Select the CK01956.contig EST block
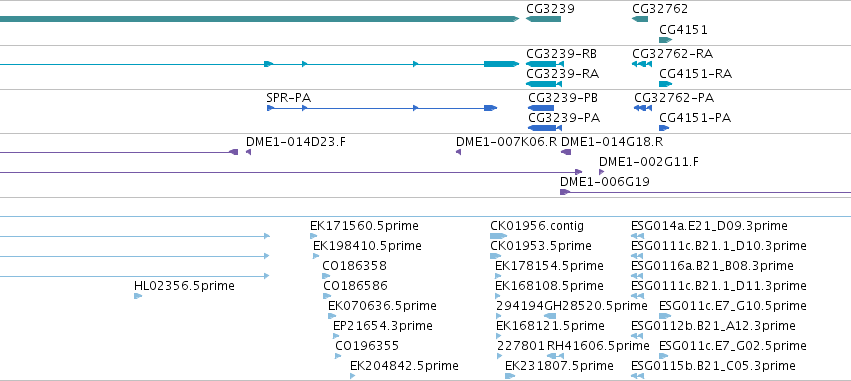The image size is (851, 381). pos(498,236)
